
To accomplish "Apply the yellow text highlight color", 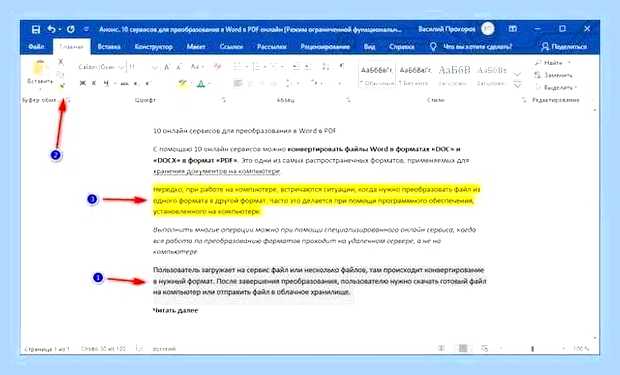I will pos(182,83).
